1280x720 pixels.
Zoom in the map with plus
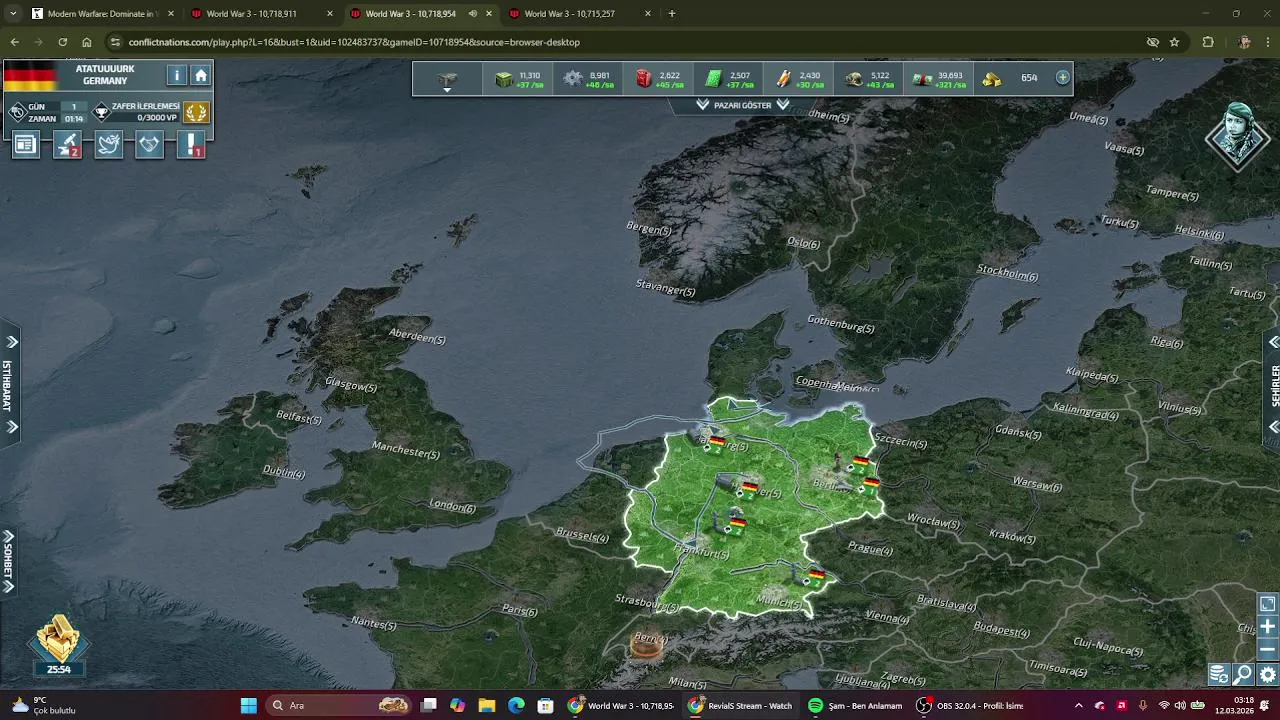point(1267,627)
